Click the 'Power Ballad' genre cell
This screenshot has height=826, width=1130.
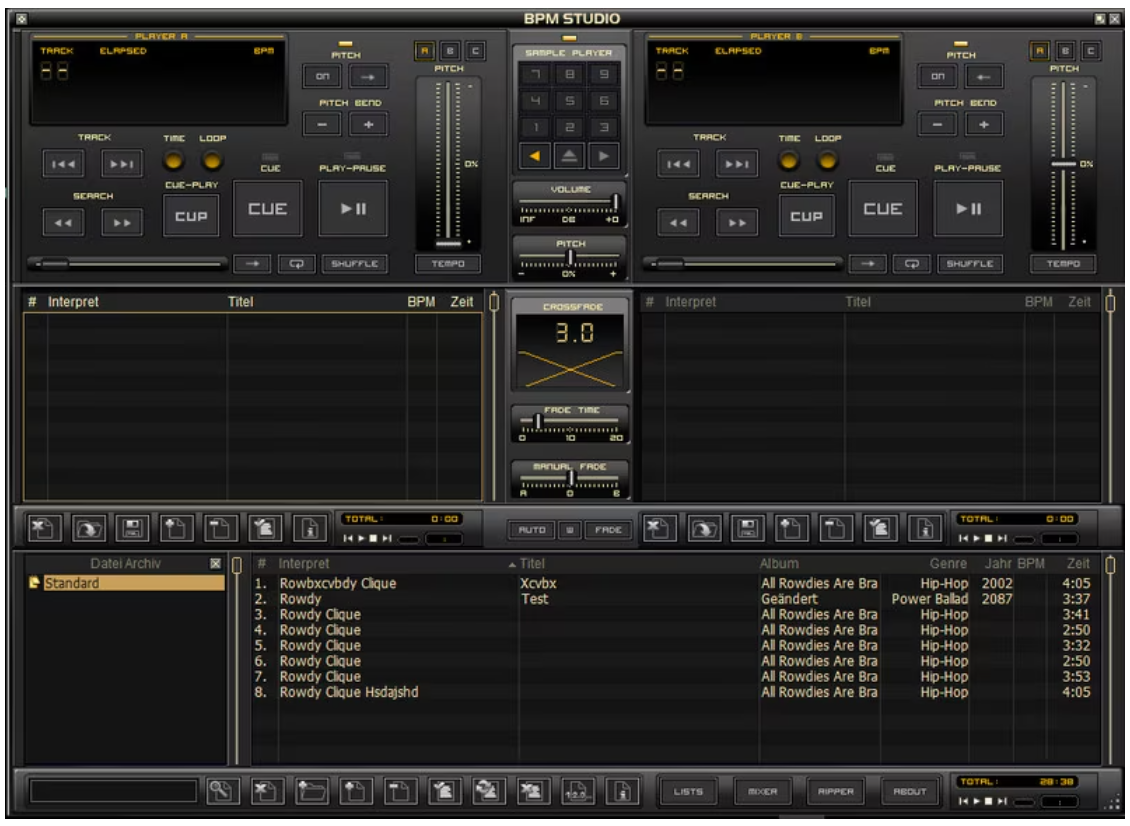tap(930, 599)
